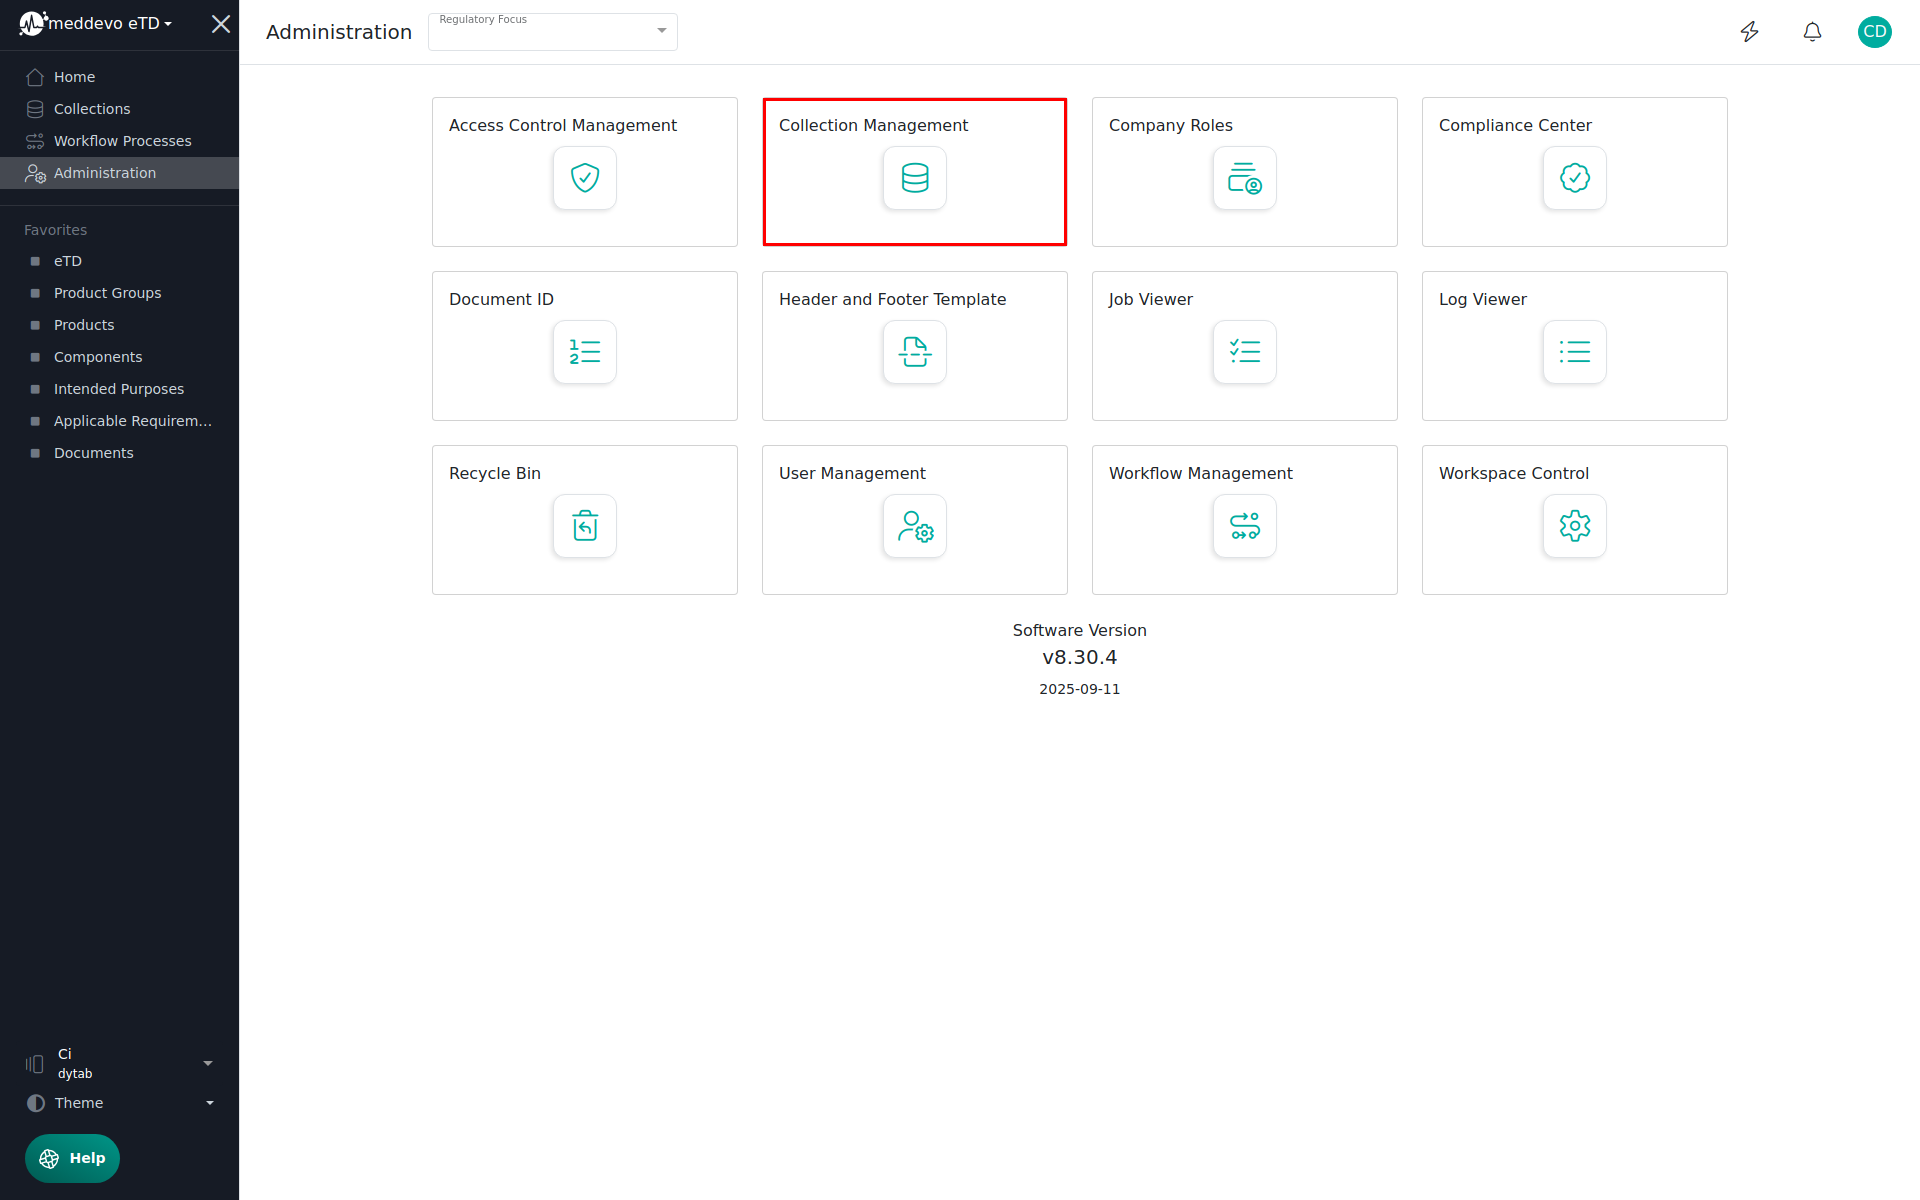This screenshot has height=1200, width=1920.
Task: Click the Workspace Control gear icon
Action: coord(1574,526)
